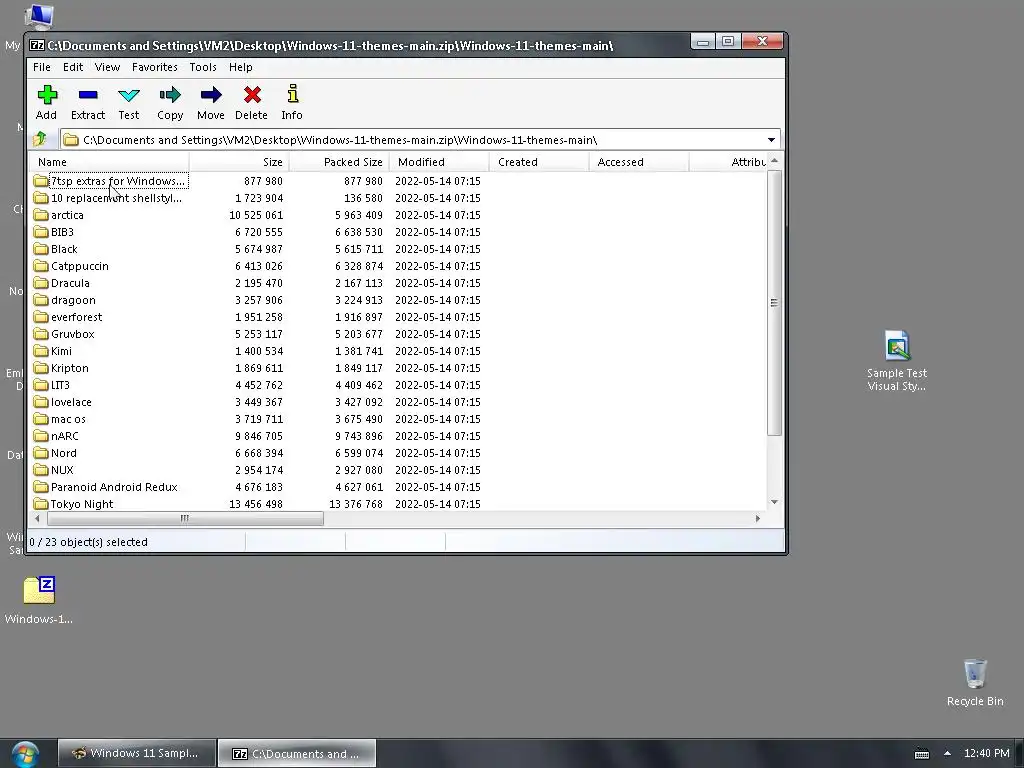This screenshot has height=768, width=1024.
Task: Sort by the Modified column header
Action: (x=439, y=162)
